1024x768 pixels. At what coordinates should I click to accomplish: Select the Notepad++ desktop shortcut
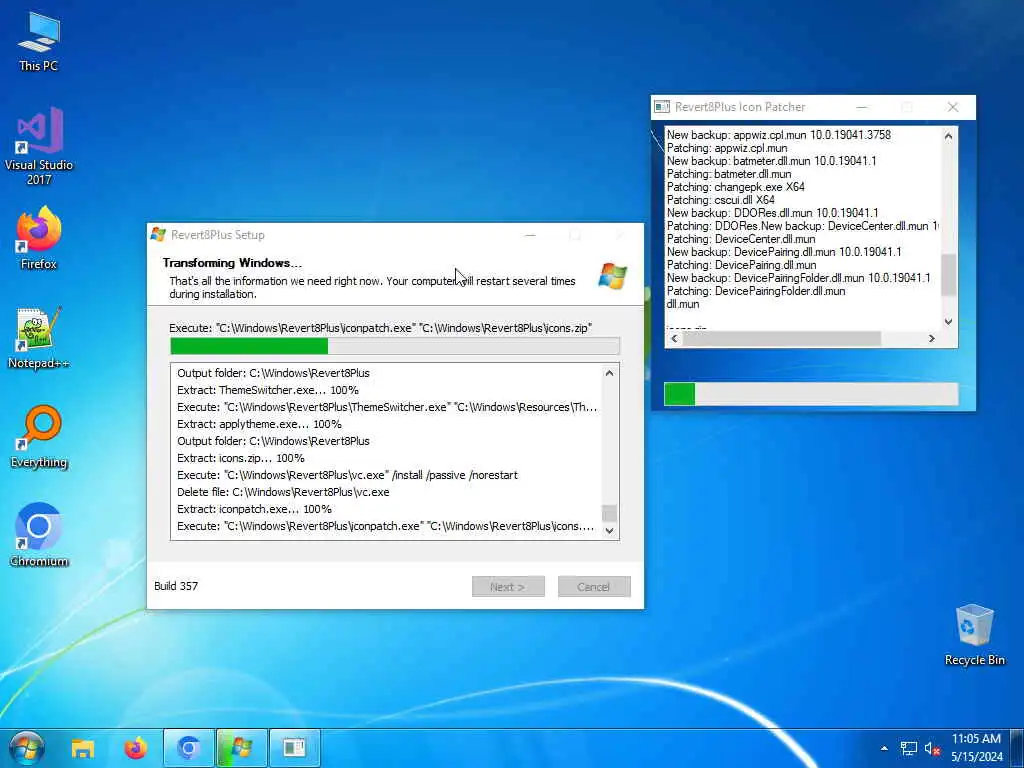[x=39, y=338]
